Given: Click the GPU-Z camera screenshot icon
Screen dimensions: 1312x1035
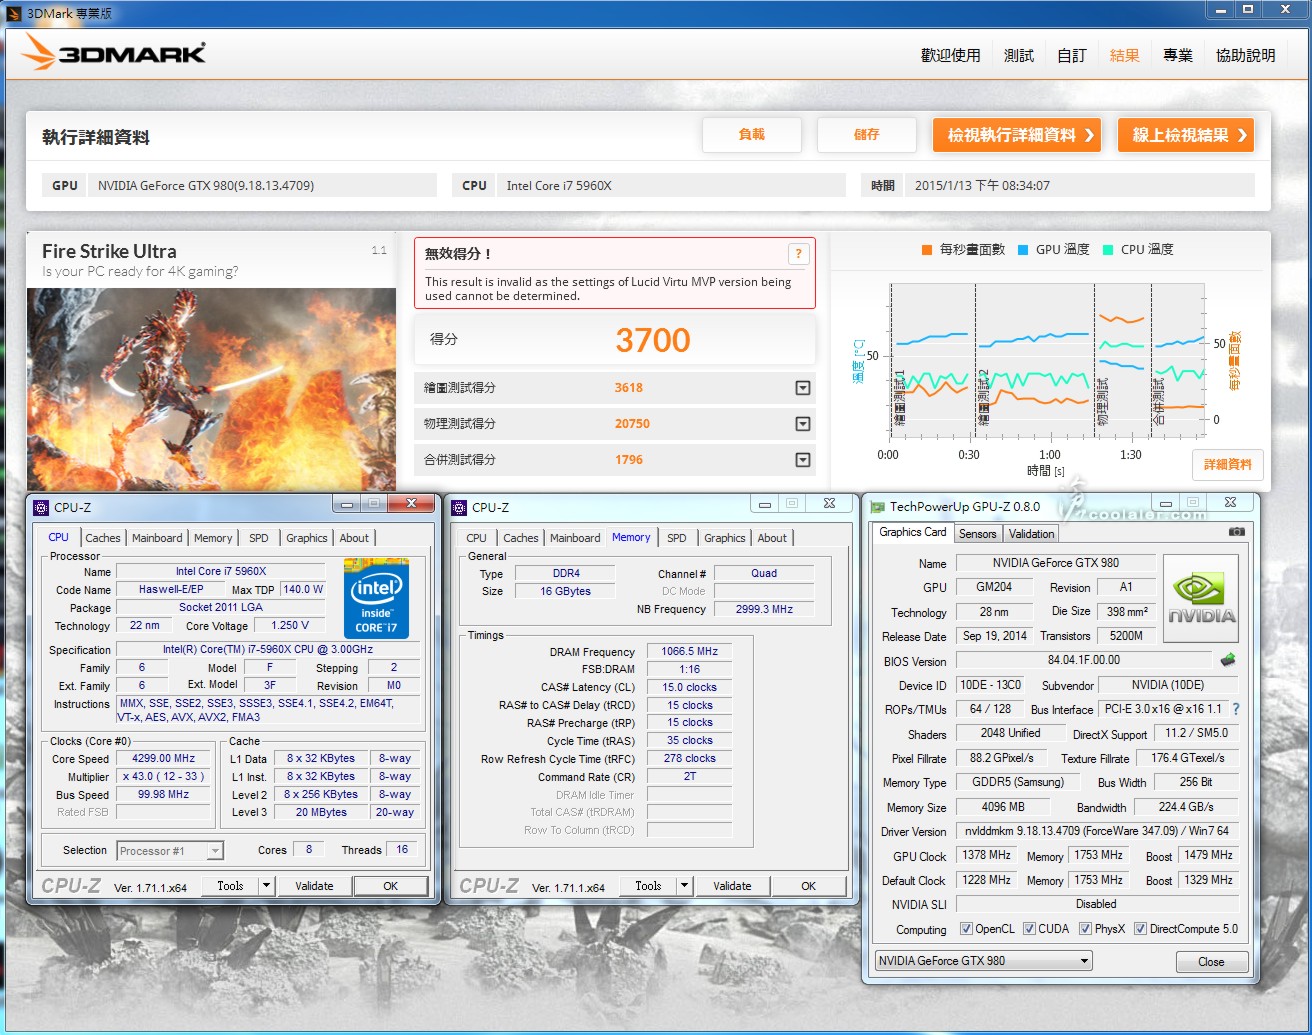Looking at the screenshot, I should 1237,532.
